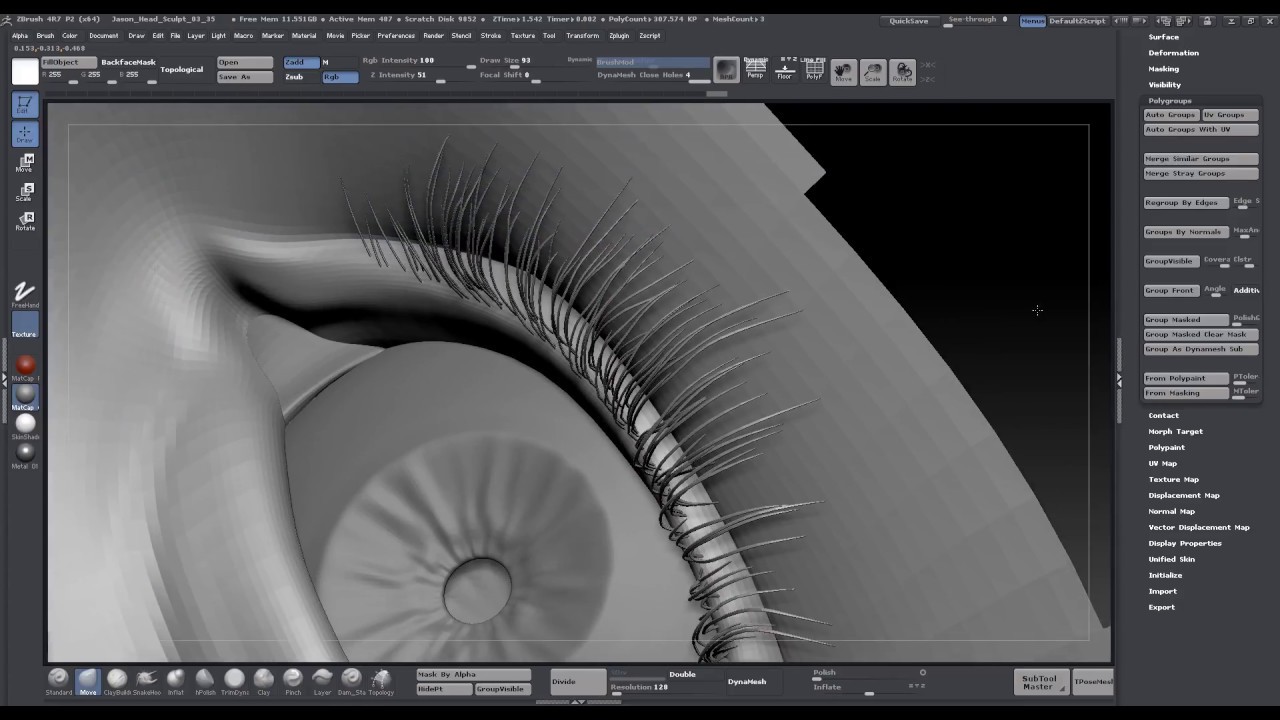1280x720 pixels.
Task: Open the Stroke menu
Action: (490, 35)
